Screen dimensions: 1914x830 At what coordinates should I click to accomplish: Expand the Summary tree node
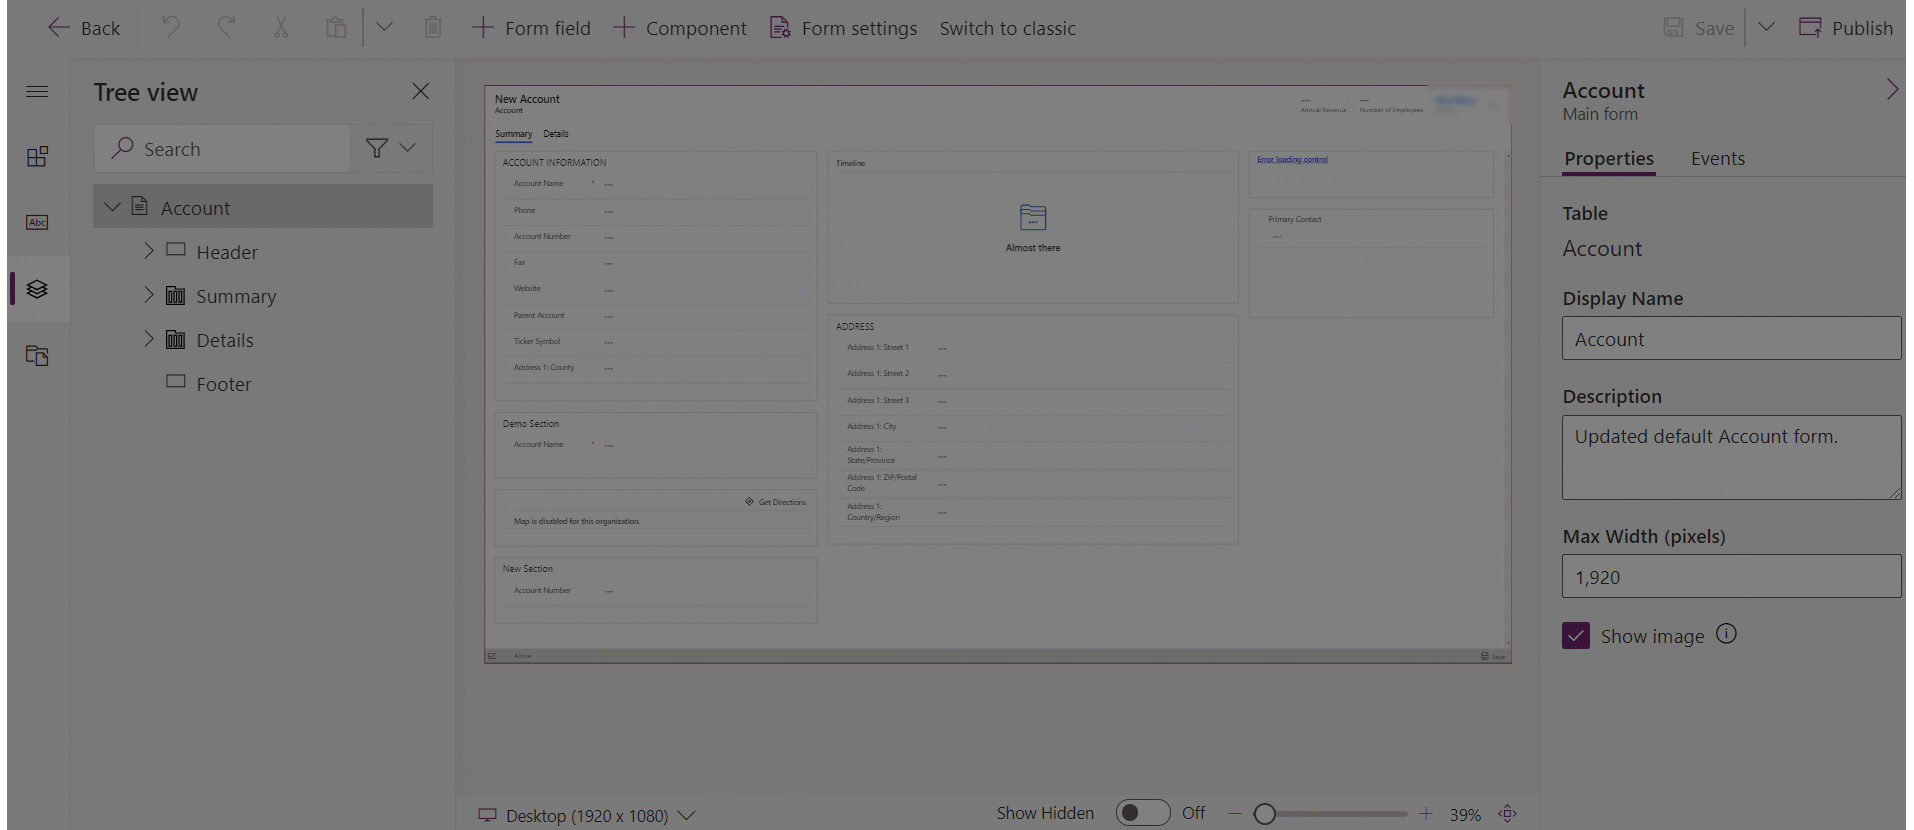148,295
